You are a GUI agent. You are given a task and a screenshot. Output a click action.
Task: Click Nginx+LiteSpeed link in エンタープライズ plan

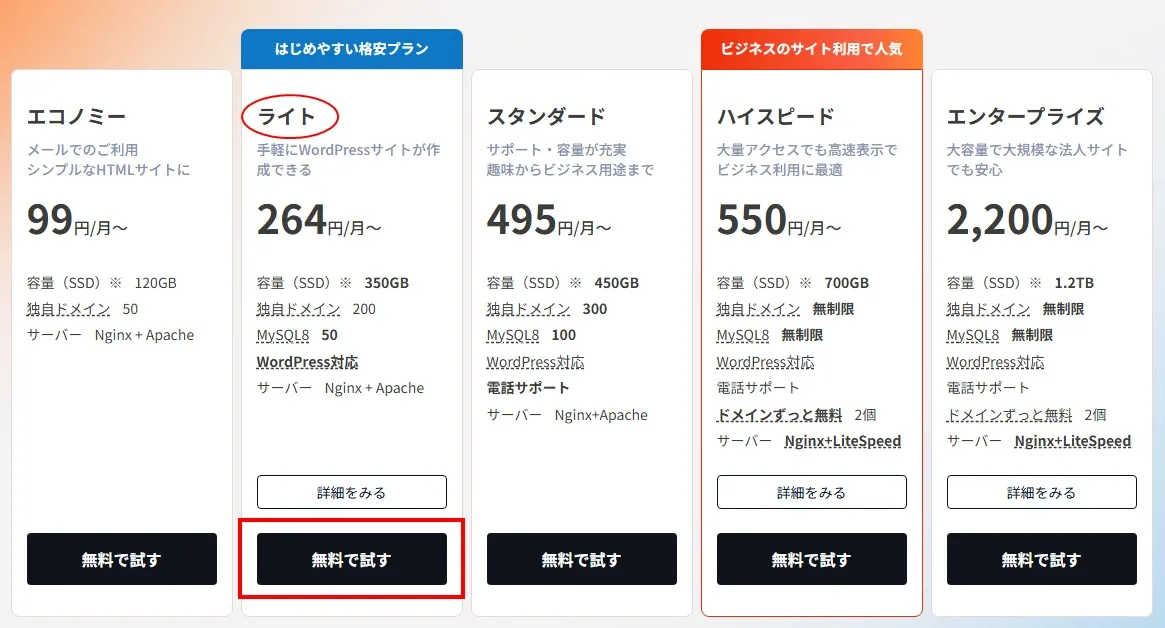1072,441
